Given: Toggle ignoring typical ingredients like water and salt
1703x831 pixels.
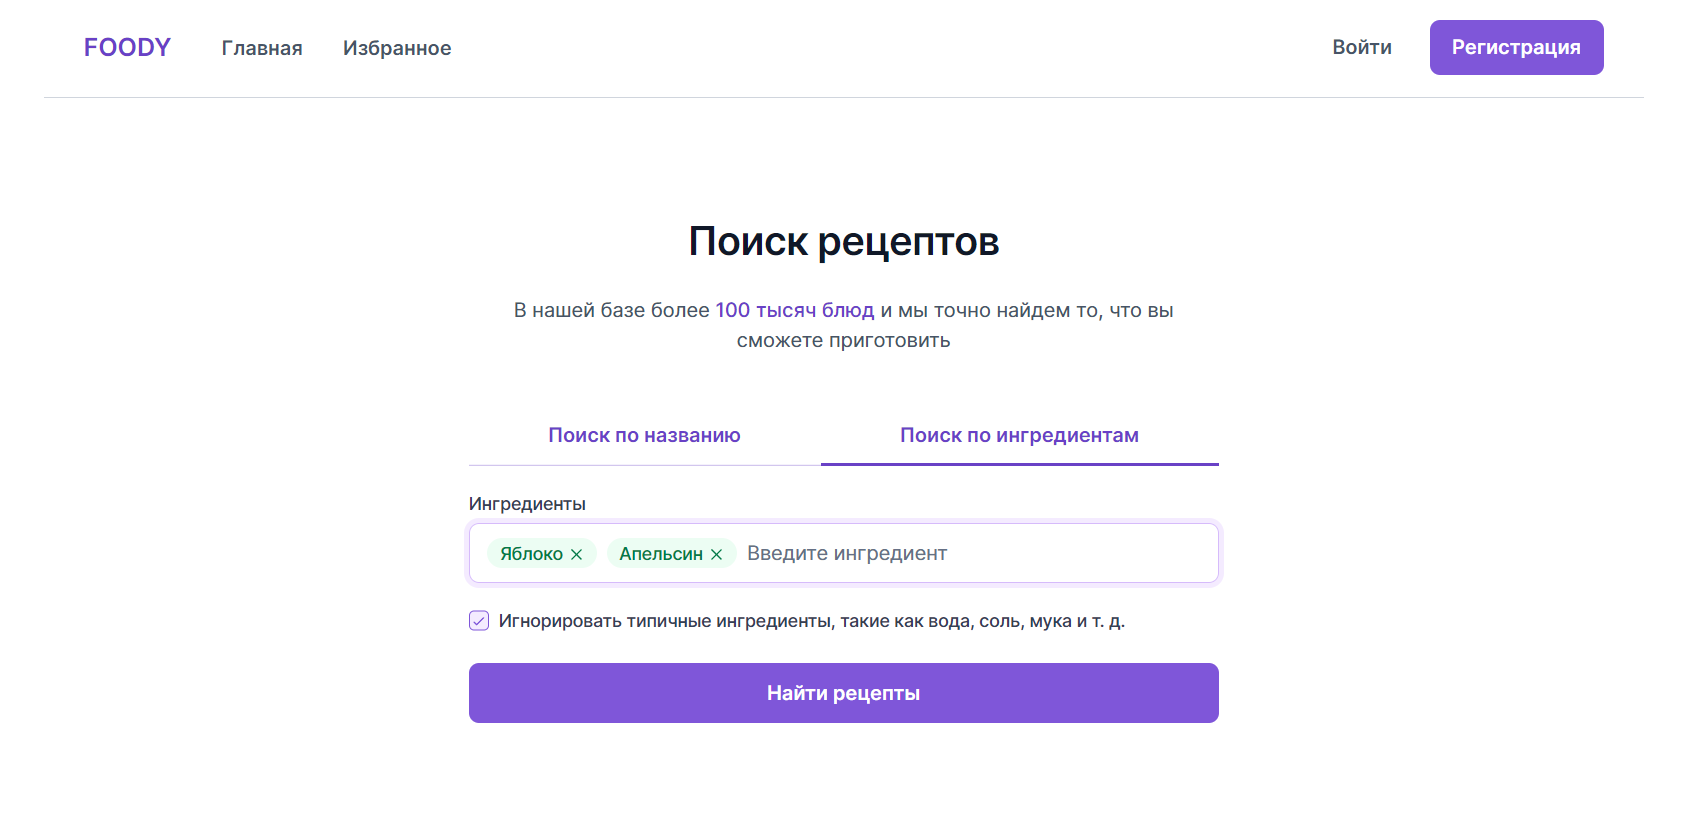Looking at the screenshot, I should (478, 621).
